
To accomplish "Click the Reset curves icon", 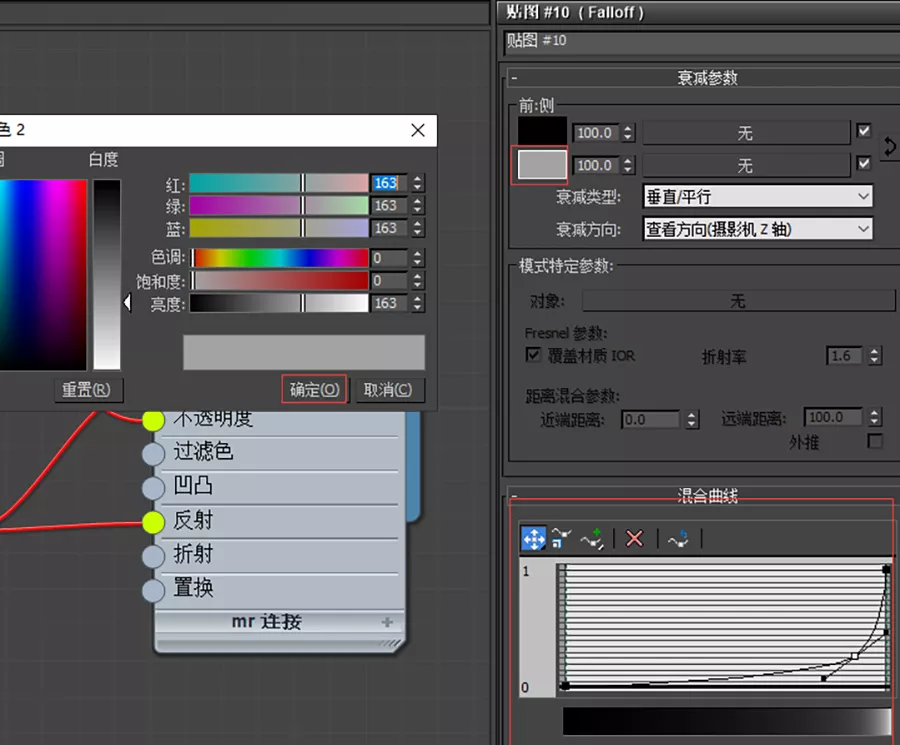I will [678, 539].
